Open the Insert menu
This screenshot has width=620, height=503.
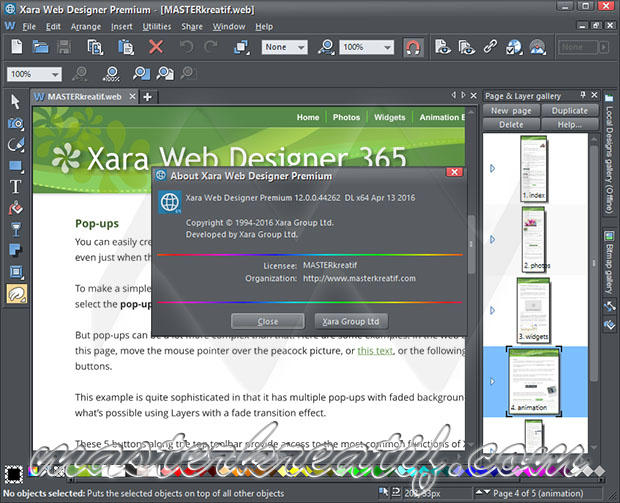pyautogui.click(x=121, y=26)
